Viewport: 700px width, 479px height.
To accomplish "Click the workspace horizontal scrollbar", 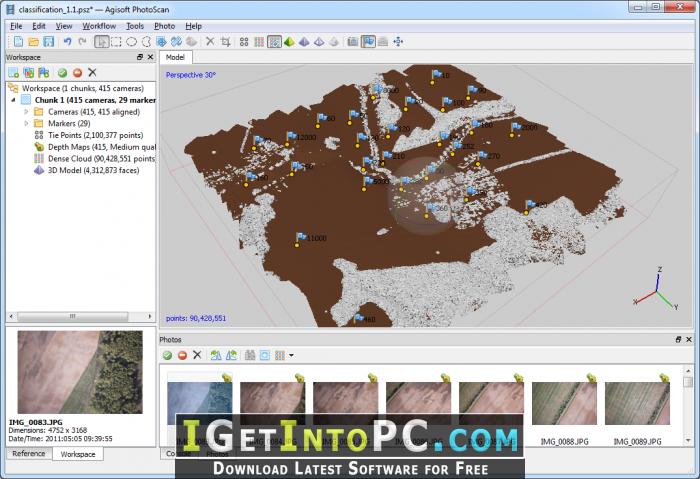I will pyautogui.click(x=80, y=316).
